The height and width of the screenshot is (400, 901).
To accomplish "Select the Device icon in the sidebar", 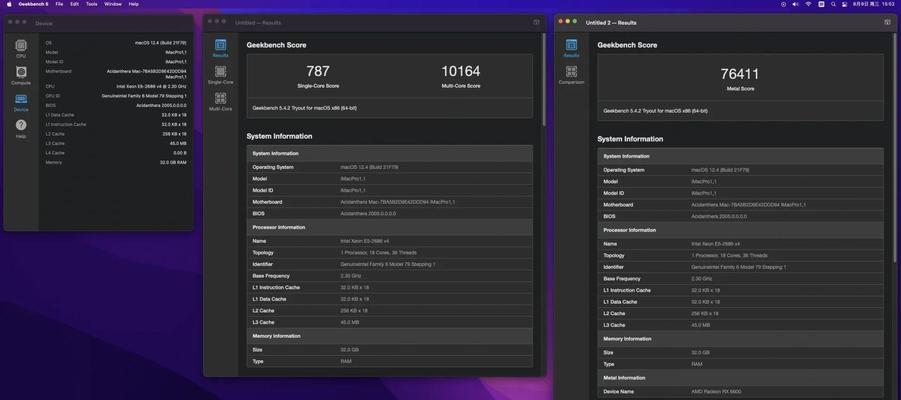I will [21, 103].
